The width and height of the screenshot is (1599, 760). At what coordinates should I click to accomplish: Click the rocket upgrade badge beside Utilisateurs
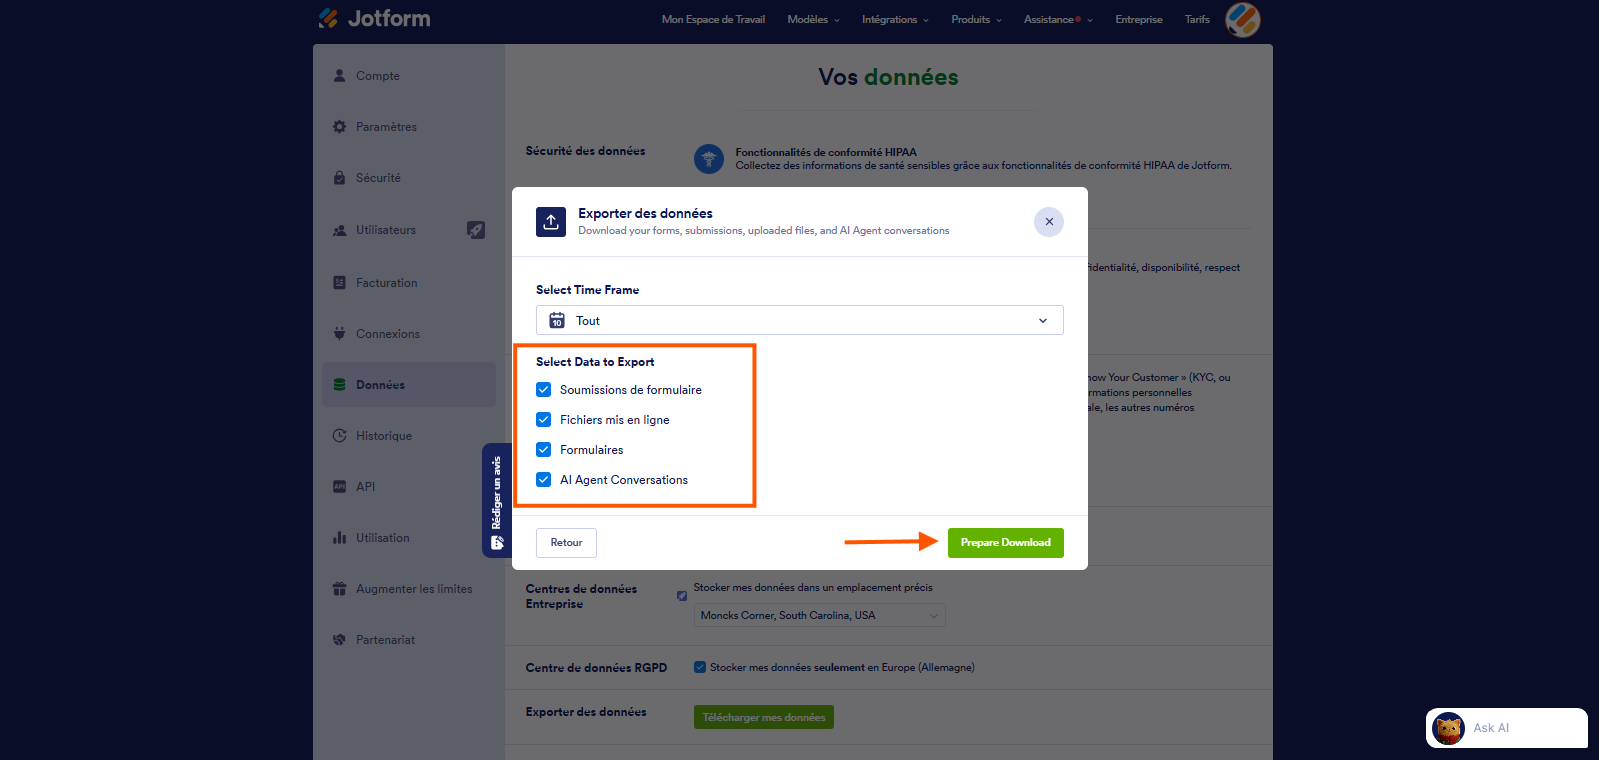(476, 230)
